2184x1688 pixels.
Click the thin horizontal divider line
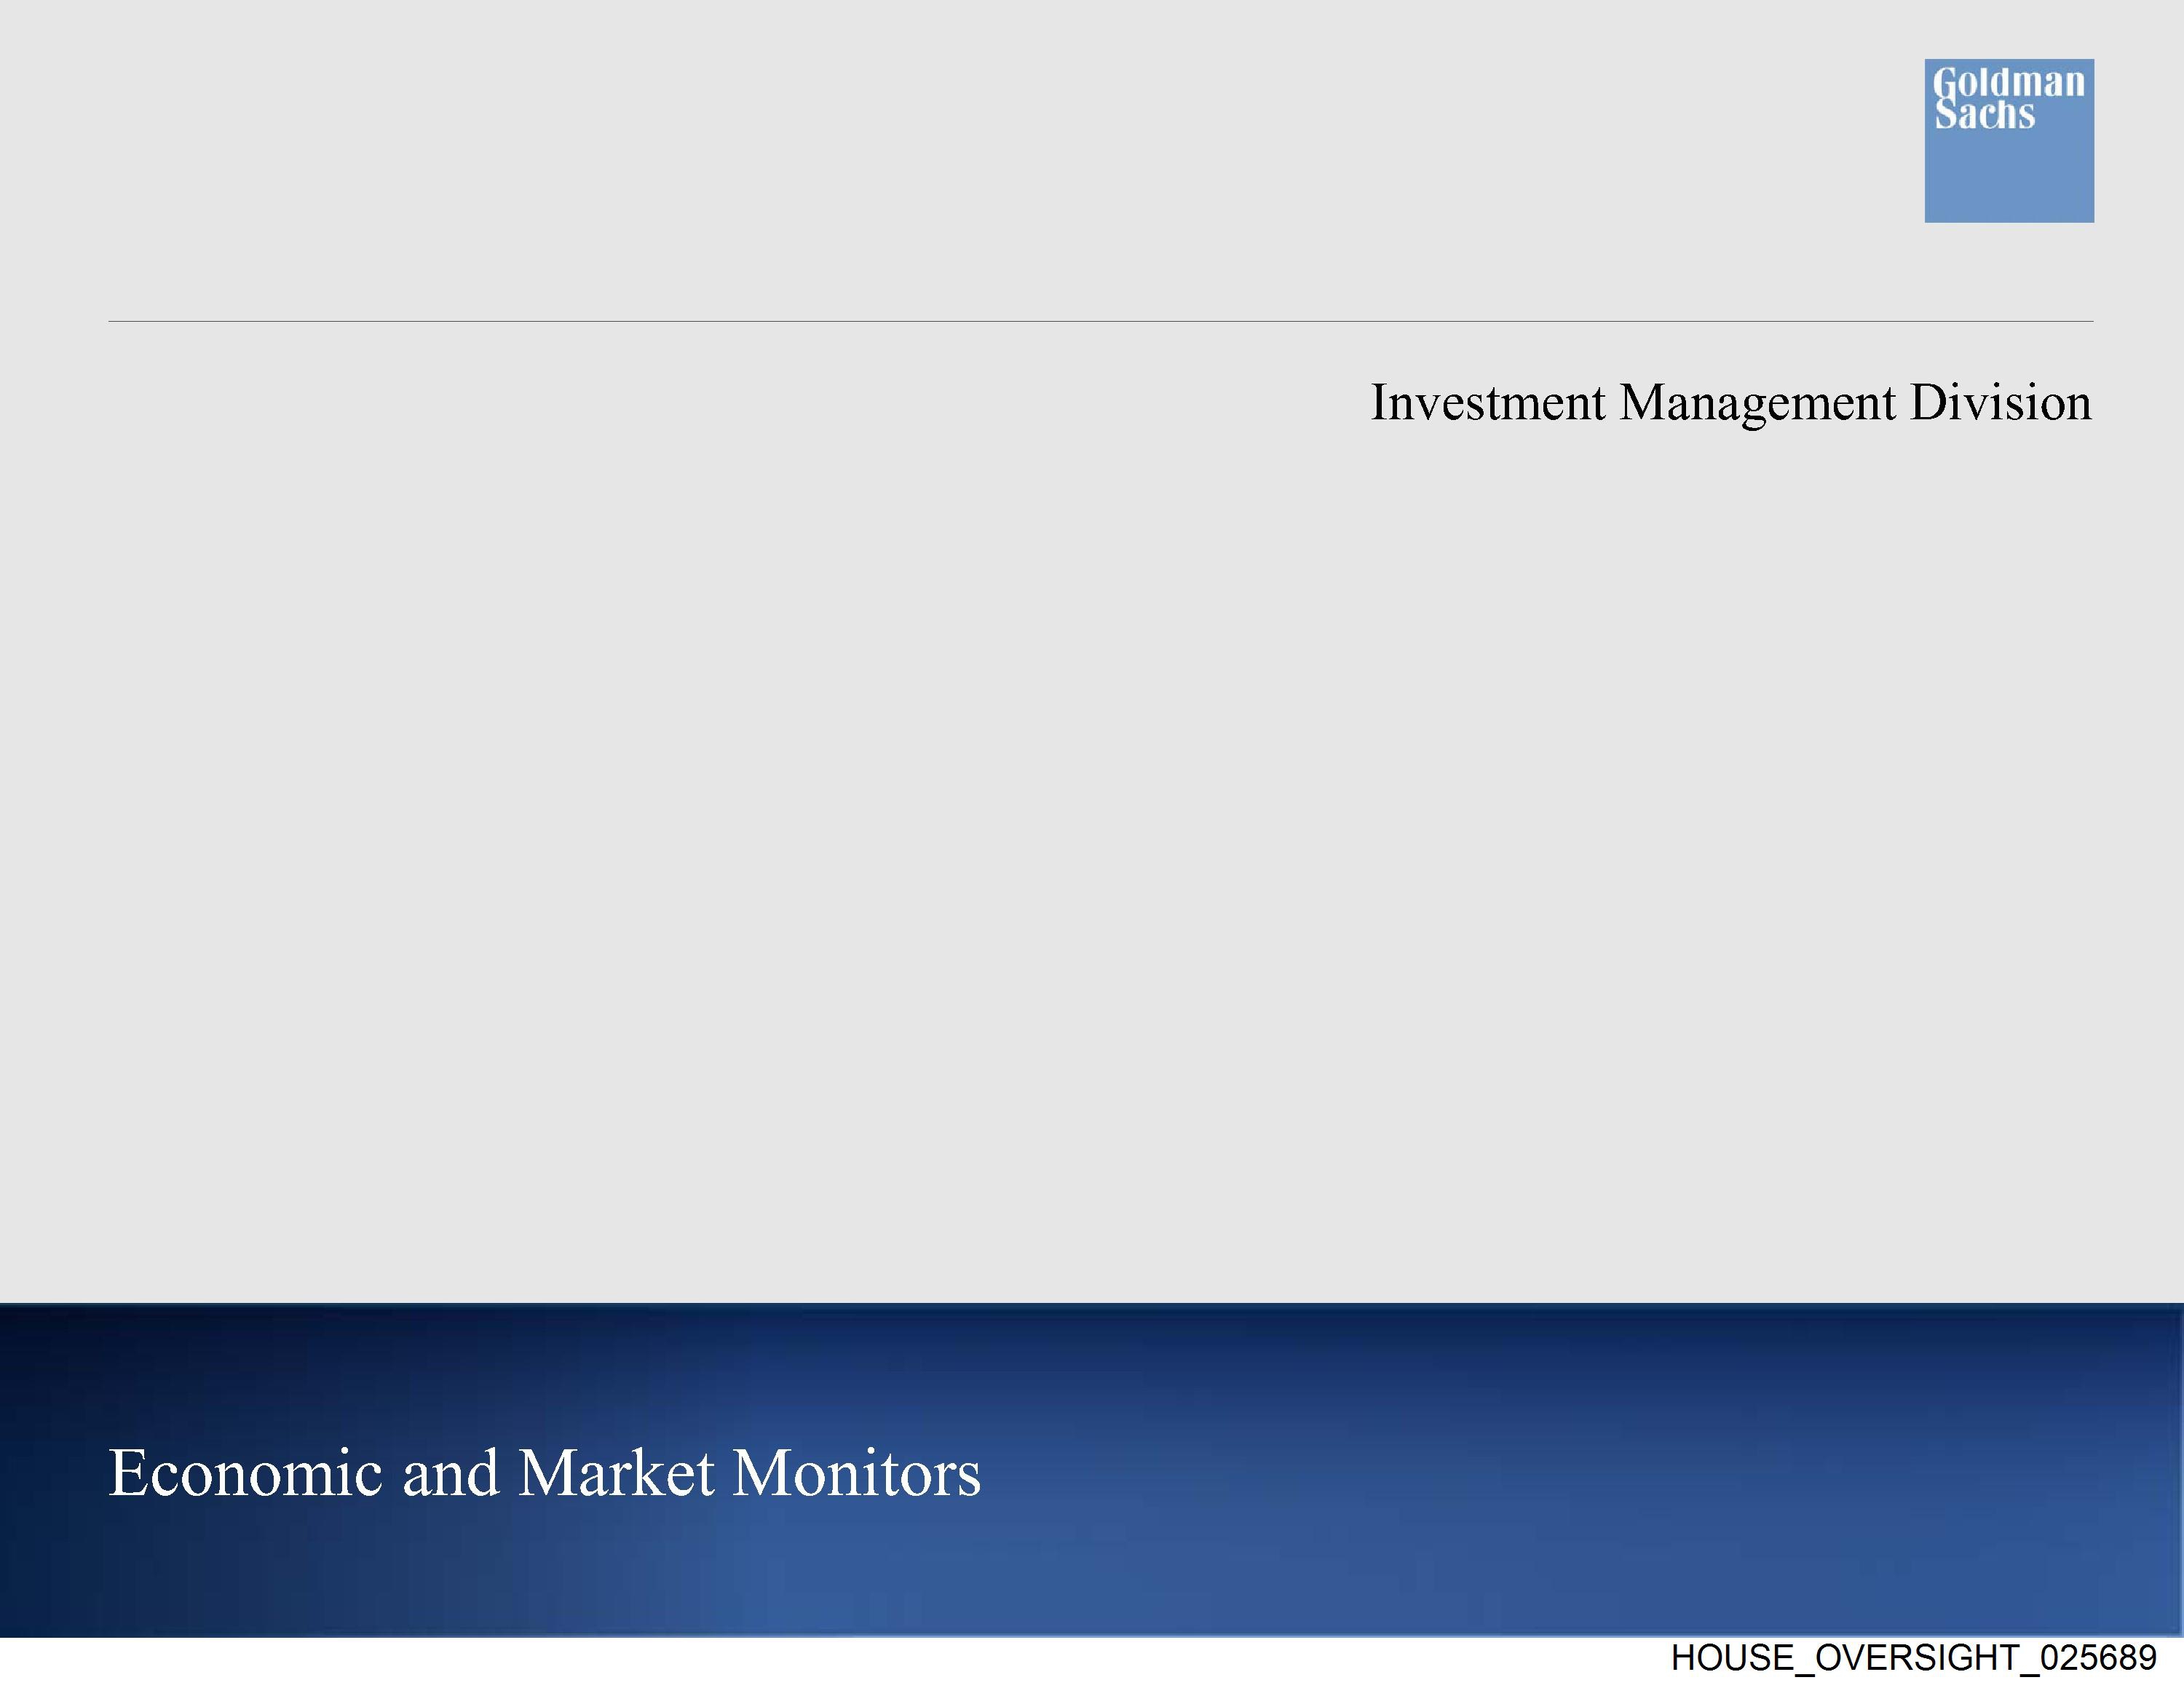coord(1100,321)
